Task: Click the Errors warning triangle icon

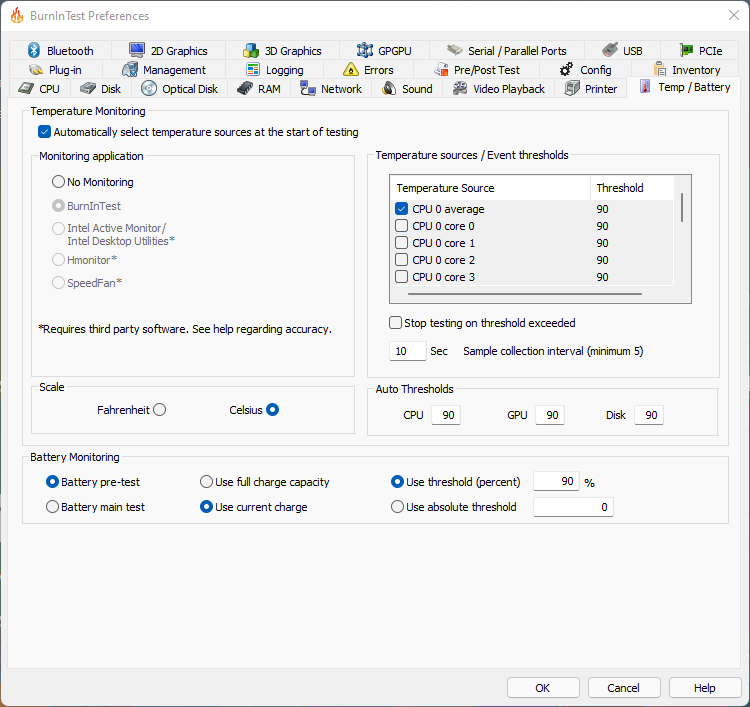Action: 351,69
